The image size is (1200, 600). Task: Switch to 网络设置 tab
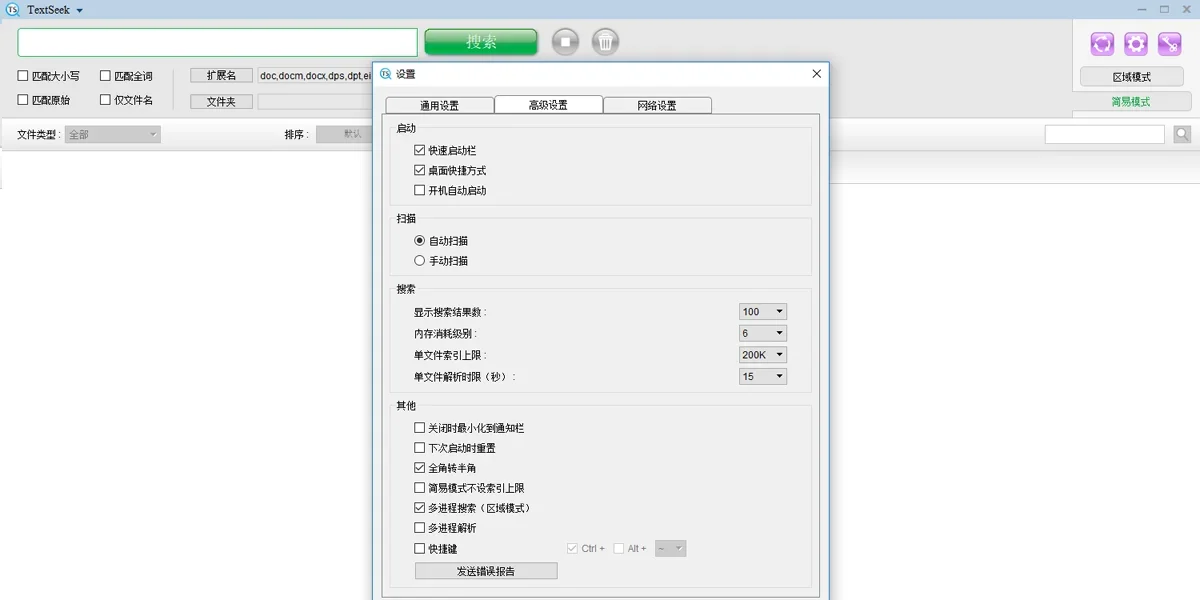click(657, 105)
